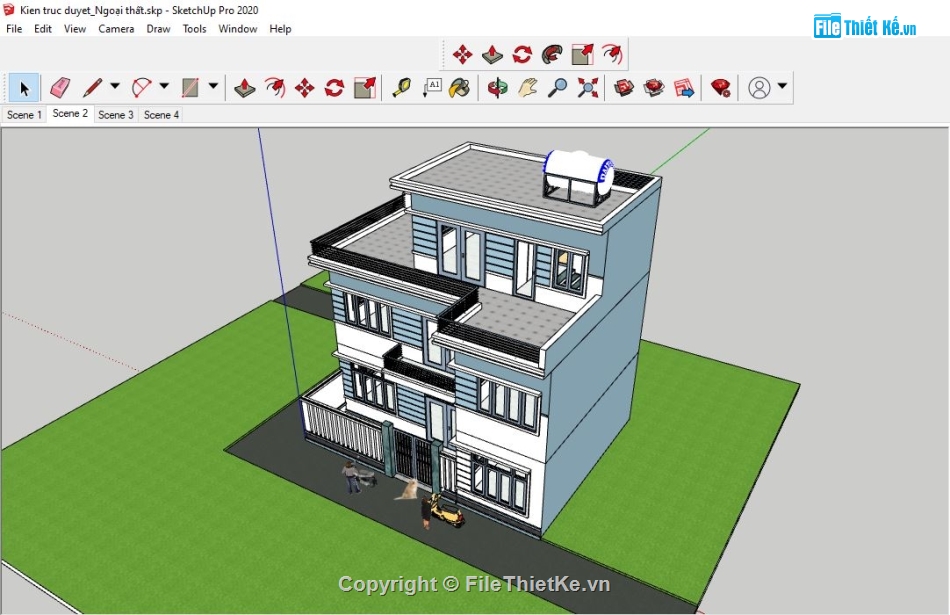Screen dimensions: 950x615
Task: Click Rotate in floating Edit toolbar
Action: pos(522,55)
